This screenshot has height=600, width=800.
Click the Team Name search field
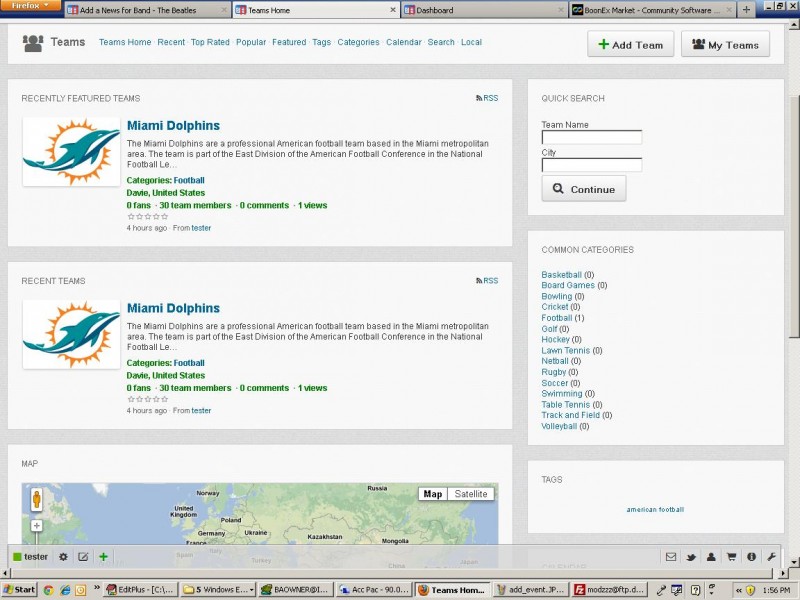[x=592, y=137]
